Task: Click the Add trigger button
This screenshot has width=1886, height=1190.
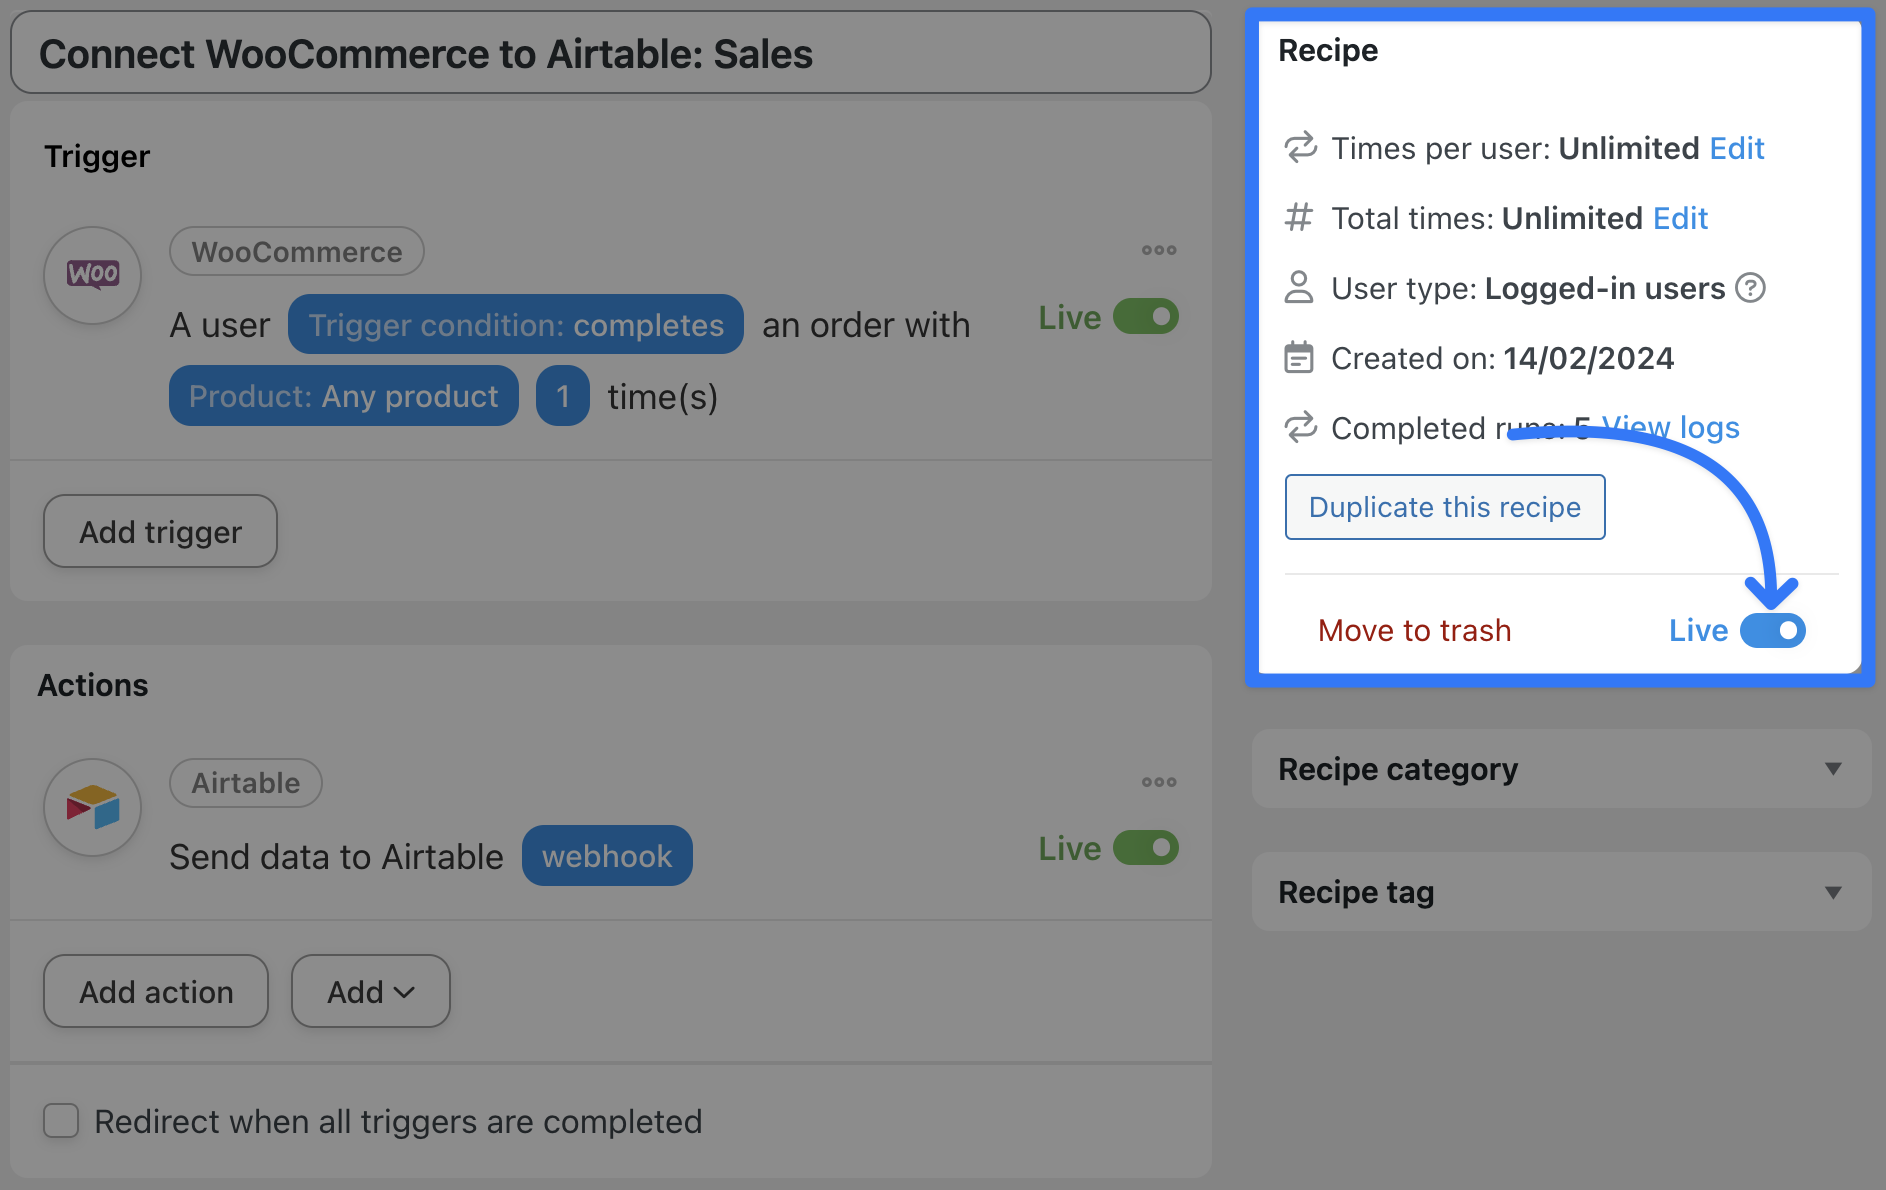Action: coord(160,531)
